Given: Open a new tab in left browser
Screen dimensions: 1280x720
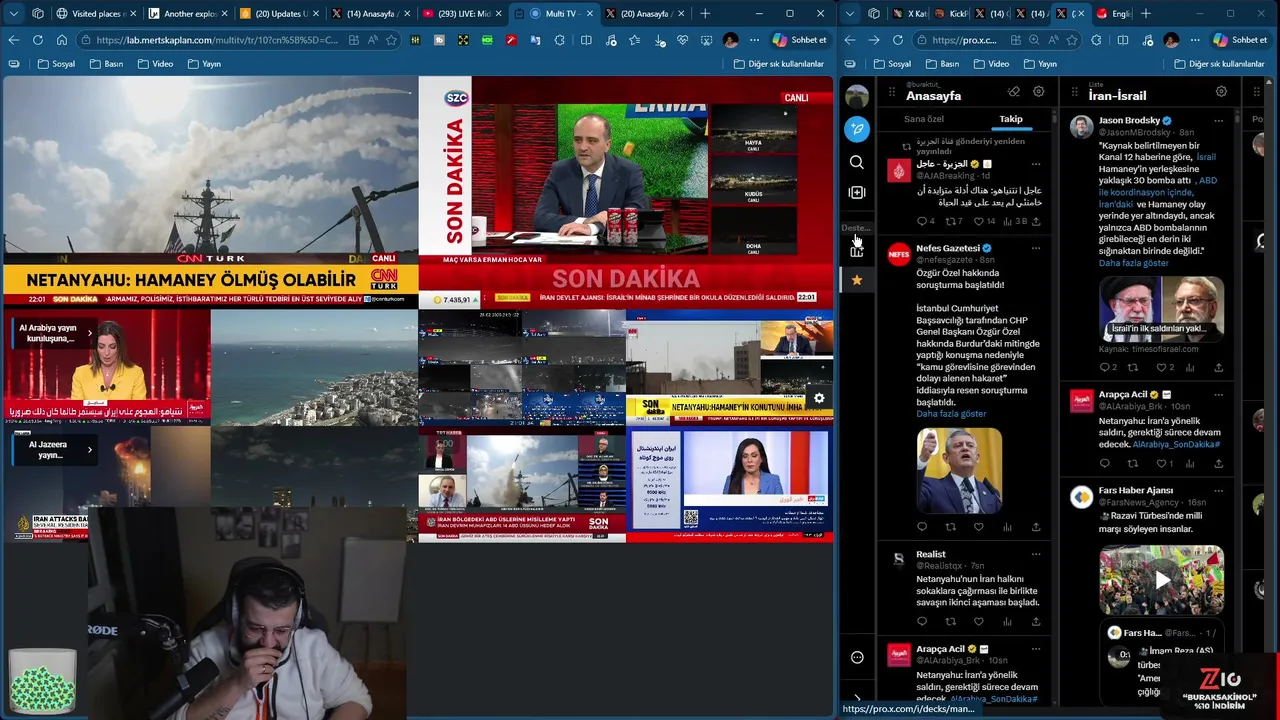Looking at the screenshot, I should tap(705, 13).
